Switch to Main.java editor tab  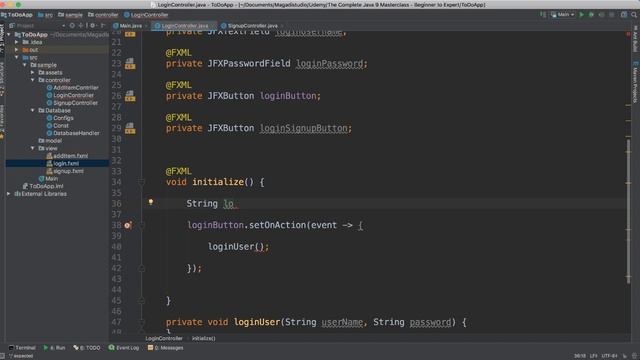128,26
